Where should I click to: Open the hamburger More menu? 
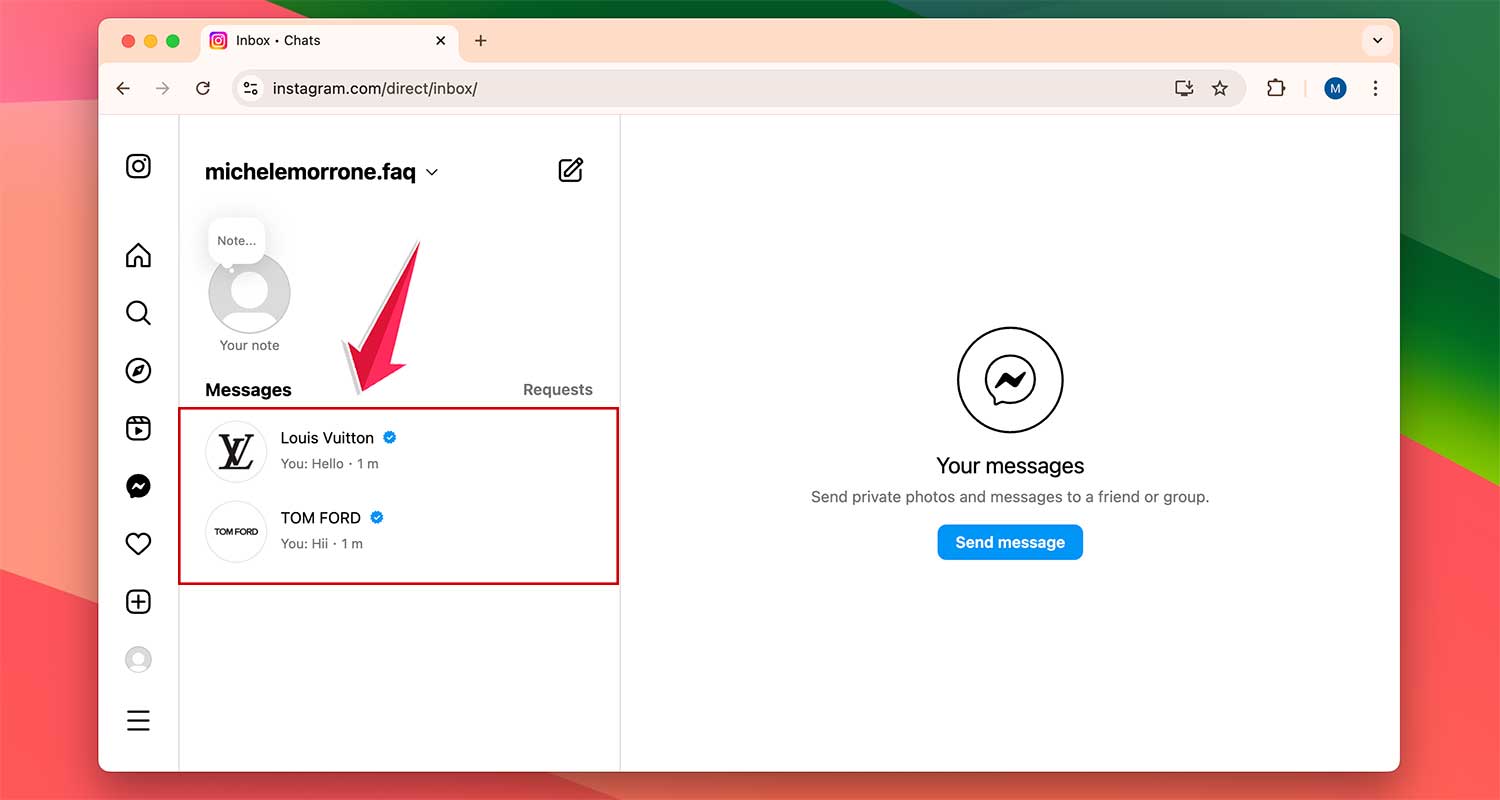click(138, 720)
